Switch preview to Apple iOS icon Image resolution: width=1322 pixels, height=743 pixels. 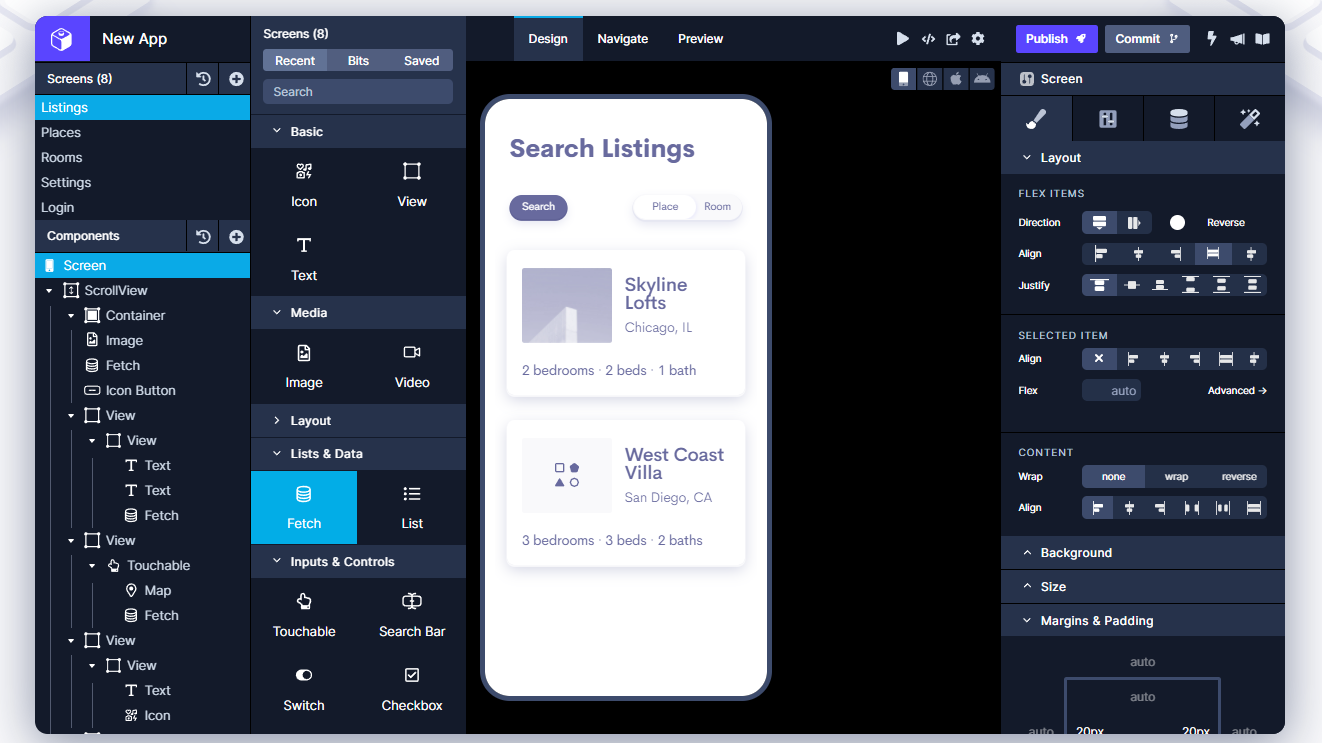(x=956, y=79)
